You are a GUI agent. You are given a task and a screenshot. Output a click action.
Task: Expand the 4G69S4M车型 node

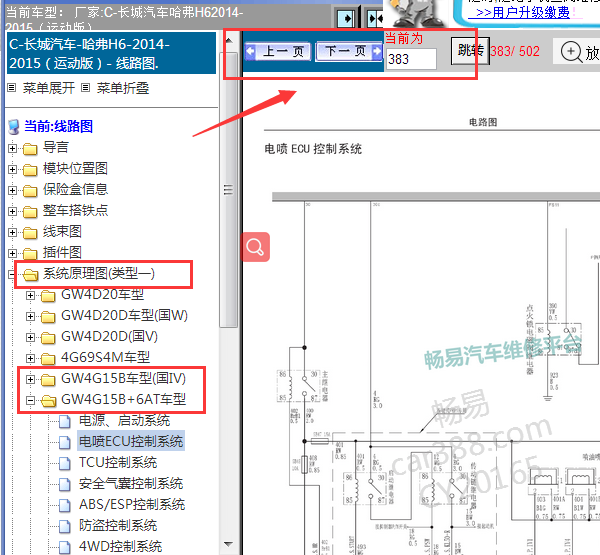30,358
